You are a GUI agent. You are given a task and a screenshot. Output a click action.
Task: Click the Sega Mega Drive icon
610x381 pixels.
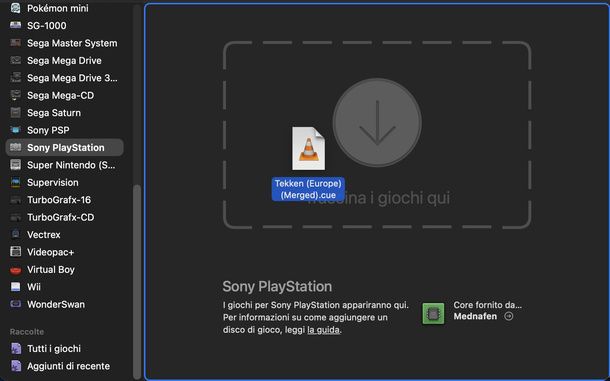[x=16, y=60]
